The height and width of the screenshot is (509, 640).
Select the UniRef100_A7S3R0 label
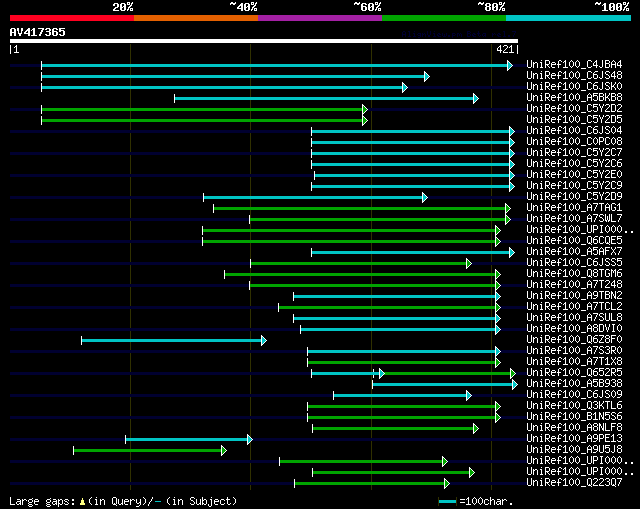tap(574, 351)
